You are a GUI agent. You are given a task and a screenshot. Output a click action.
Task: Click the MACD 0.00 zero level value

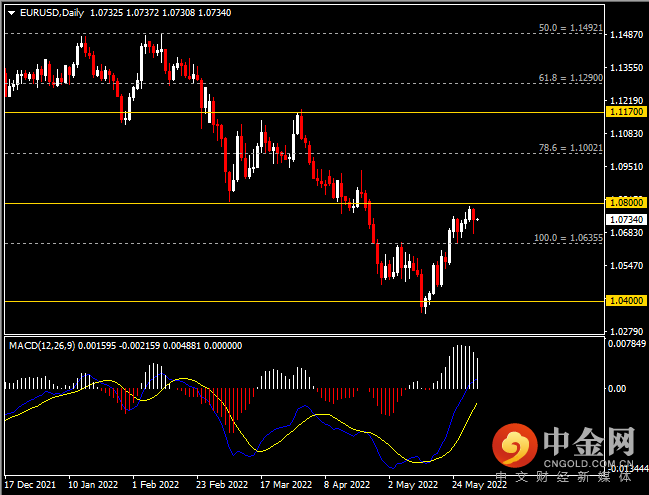[x=617, y=388]
